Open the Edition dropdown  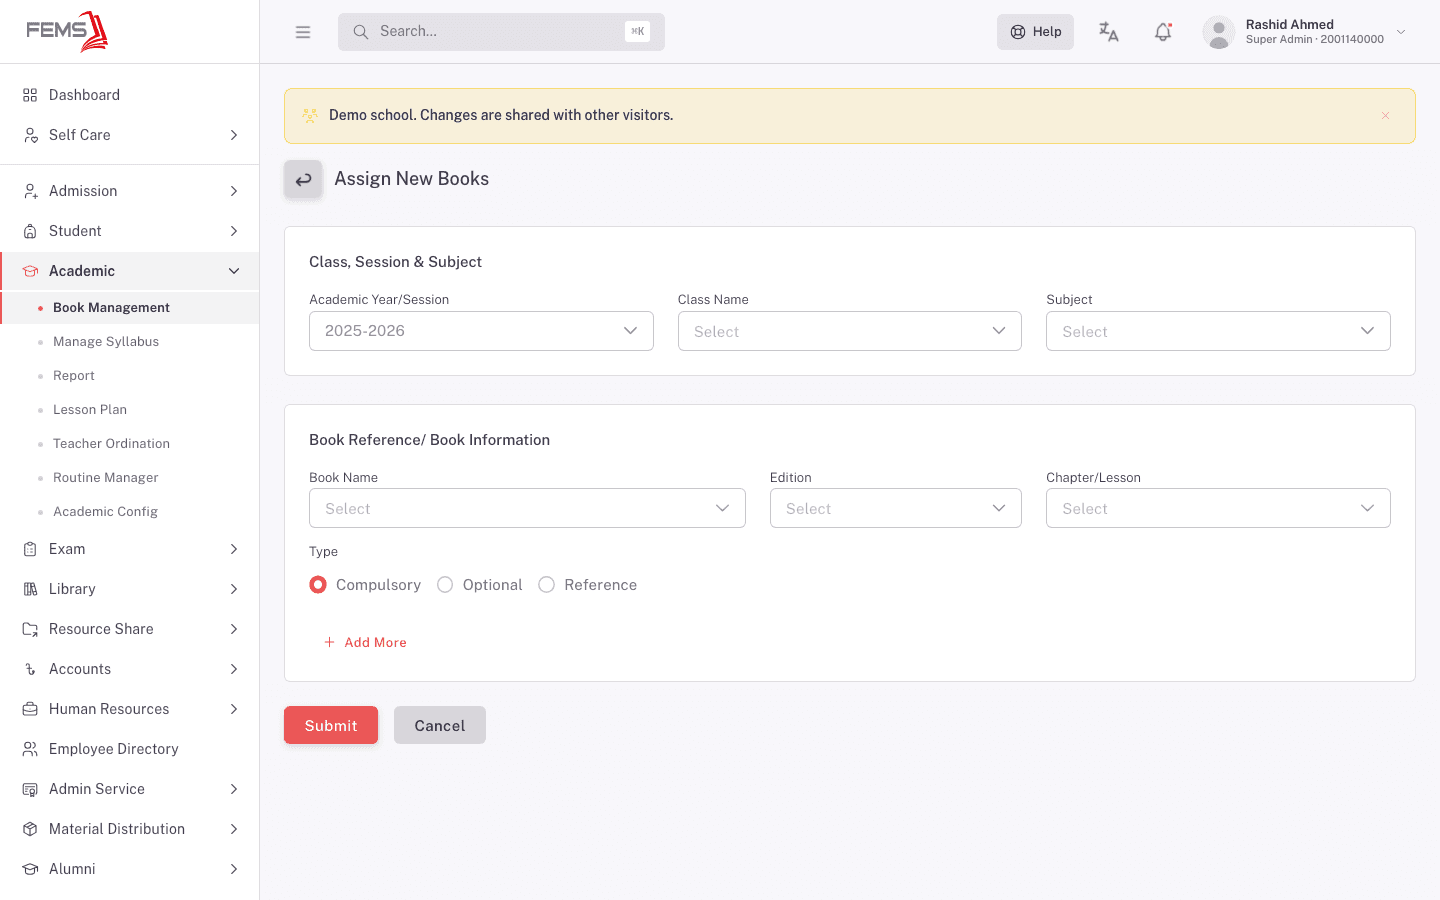895,508
